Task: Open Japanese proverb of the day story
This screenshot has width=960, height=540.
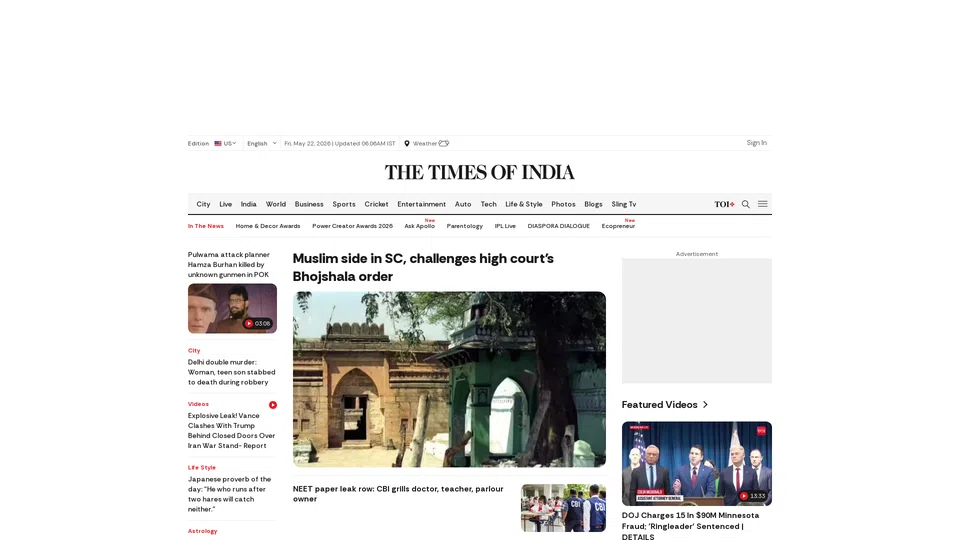Action: tap(229, 494)
